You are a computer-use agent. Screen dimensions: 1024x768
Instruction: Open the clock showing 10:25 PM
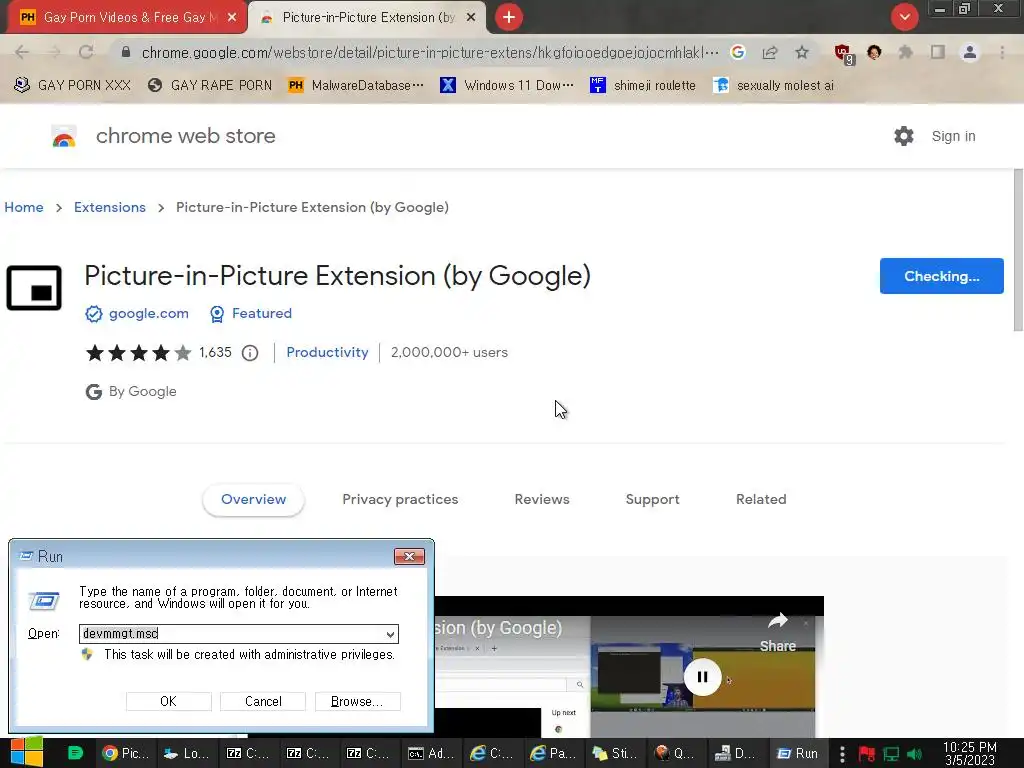click(x=970, y=754)
